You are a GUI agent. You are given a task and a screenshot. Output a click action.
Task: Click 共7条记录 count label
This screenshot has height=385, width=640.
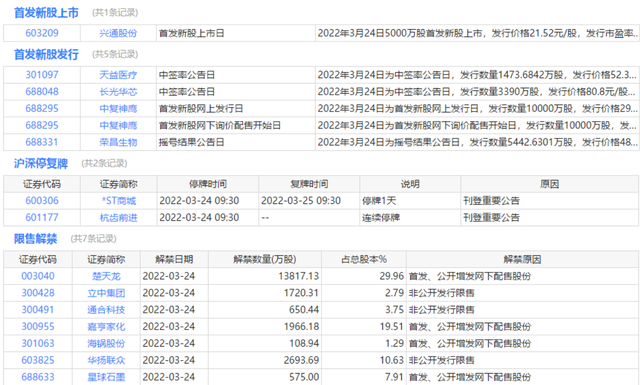(x=93, y=239)
